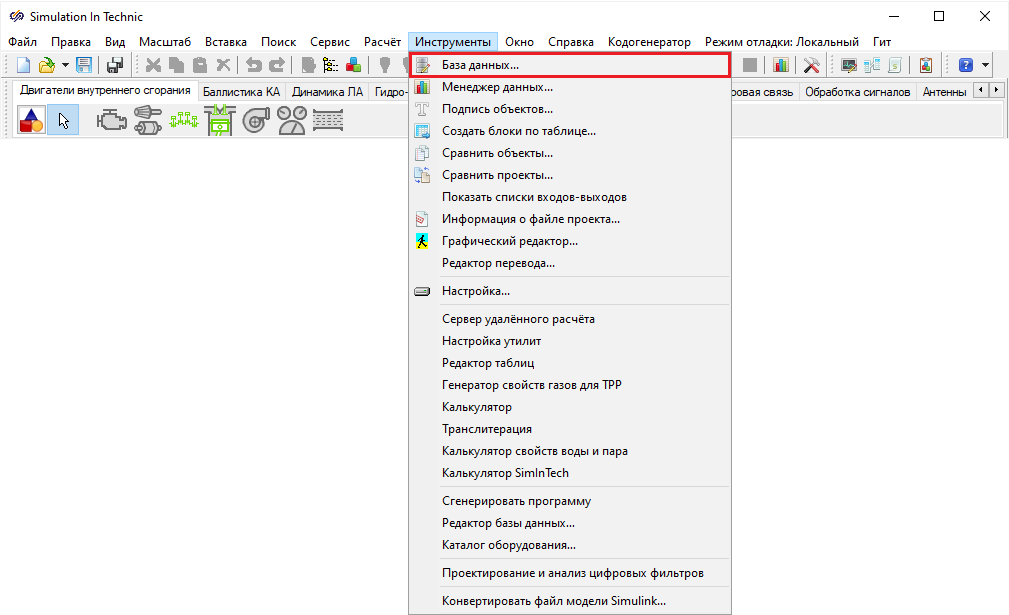Image resolution: width=1009 pixels, height=615 pixels.
Task: Switch to the Баллистика КА tab
Action: 241,92
